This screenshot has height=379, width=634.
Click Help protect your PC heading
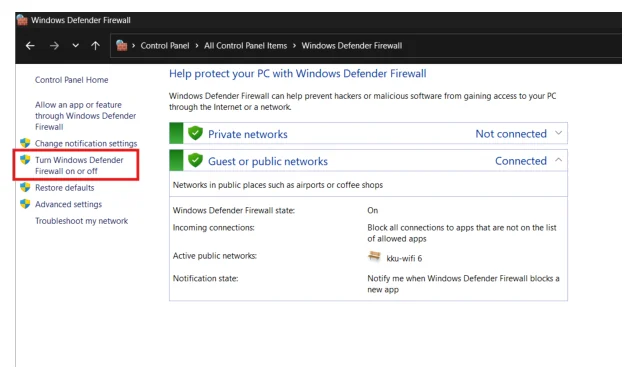point(298,74)
